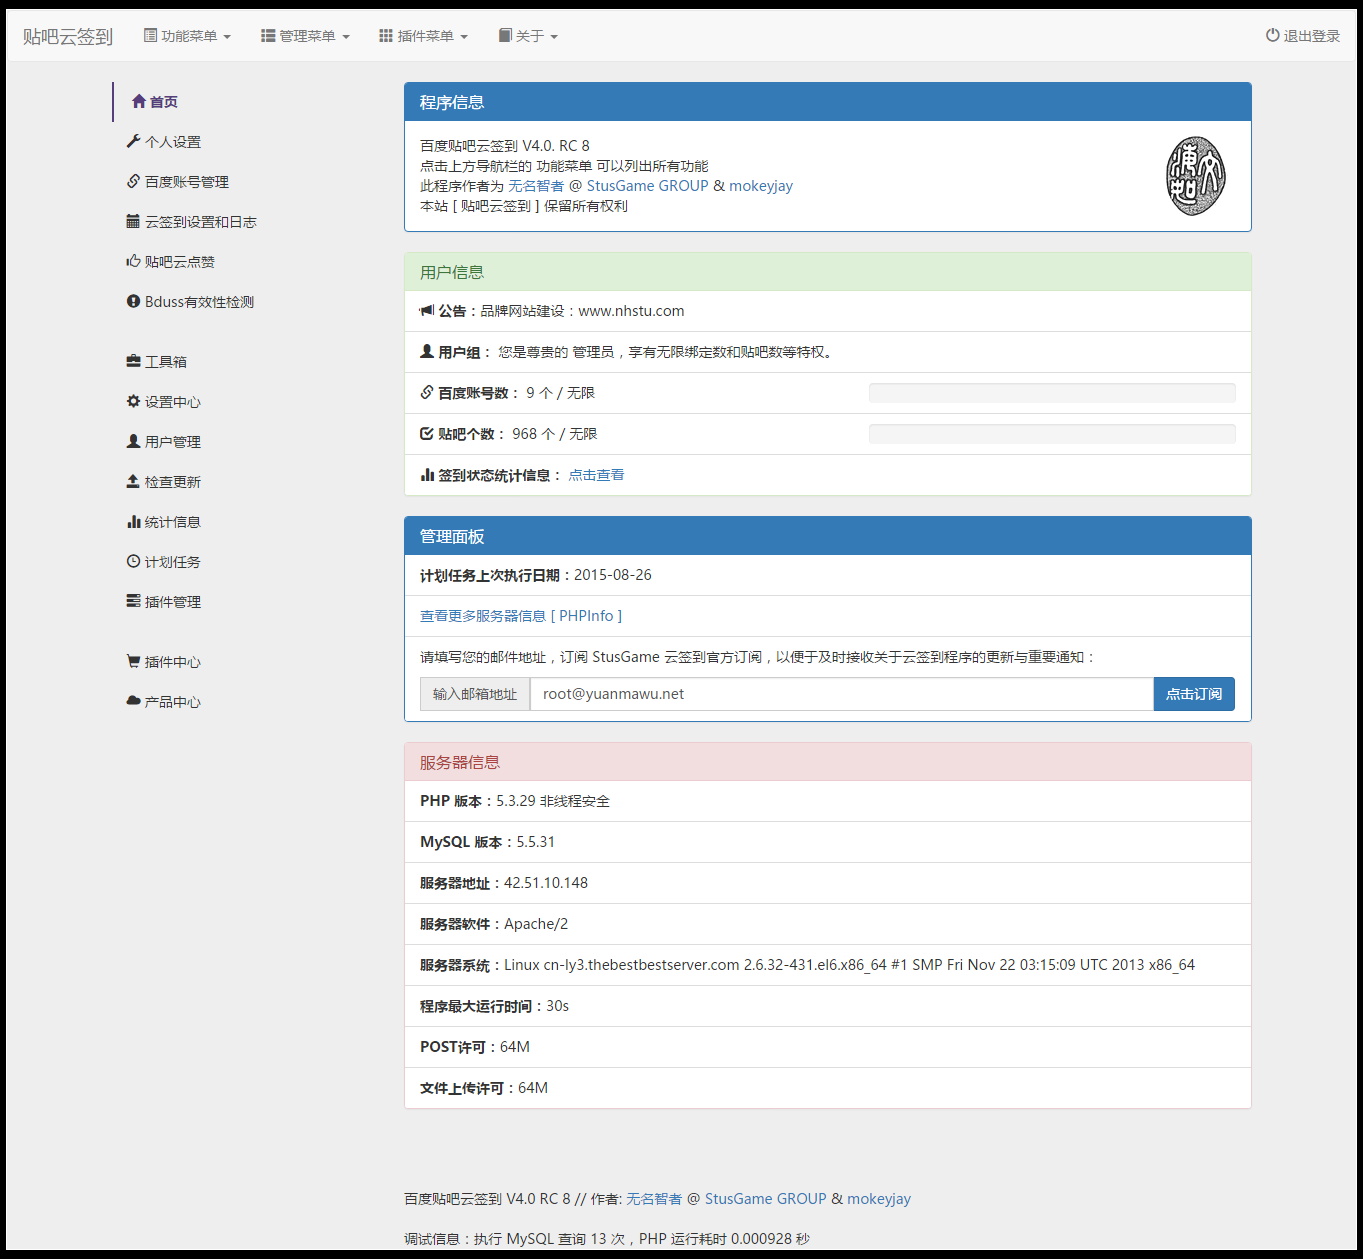Click the email address input field
1363x1259 pixels.
click(842, 694)
